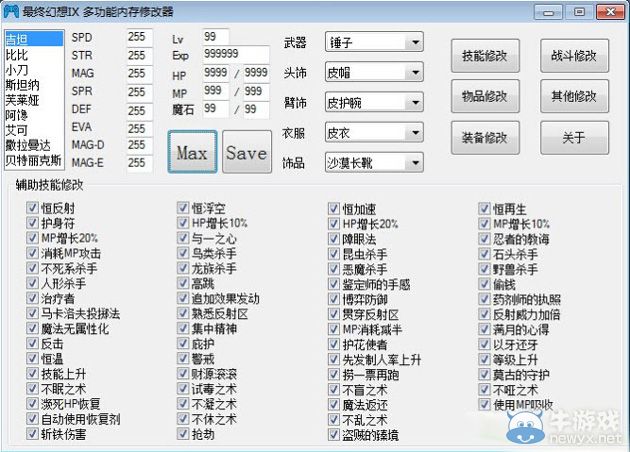The height and width of the screenshot is (452, 630).
Task: Toggle the 护身符 checkbox
Action: pyautogui.click(x=32, y=223)
